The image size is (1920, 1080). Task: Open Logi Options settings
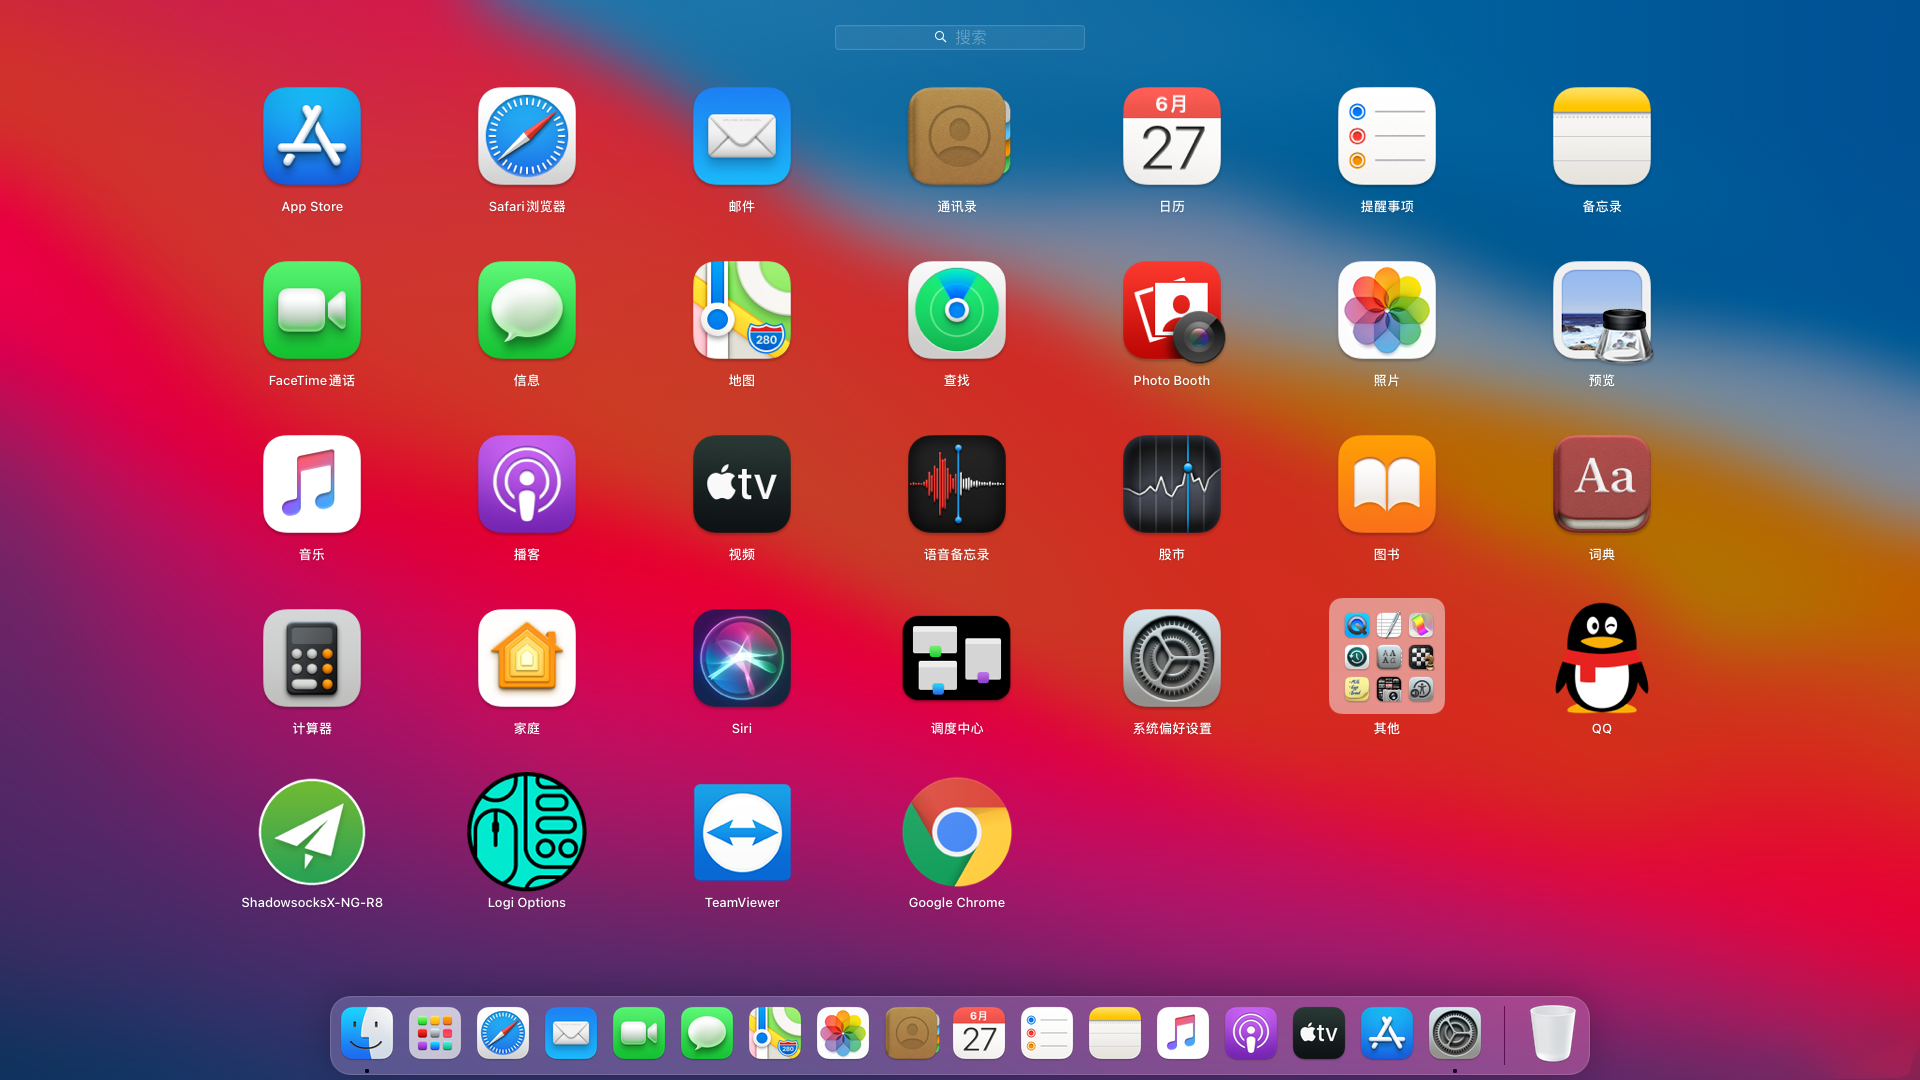tap(526, 831)
